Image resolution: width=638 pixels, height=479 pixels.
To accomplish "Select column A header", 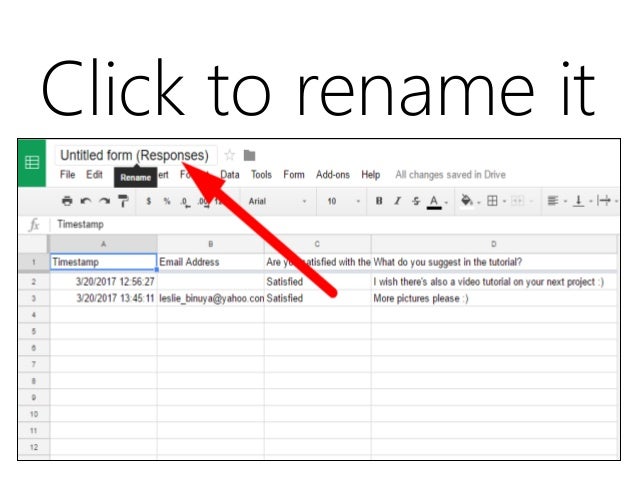I will [x=103, y=244].
